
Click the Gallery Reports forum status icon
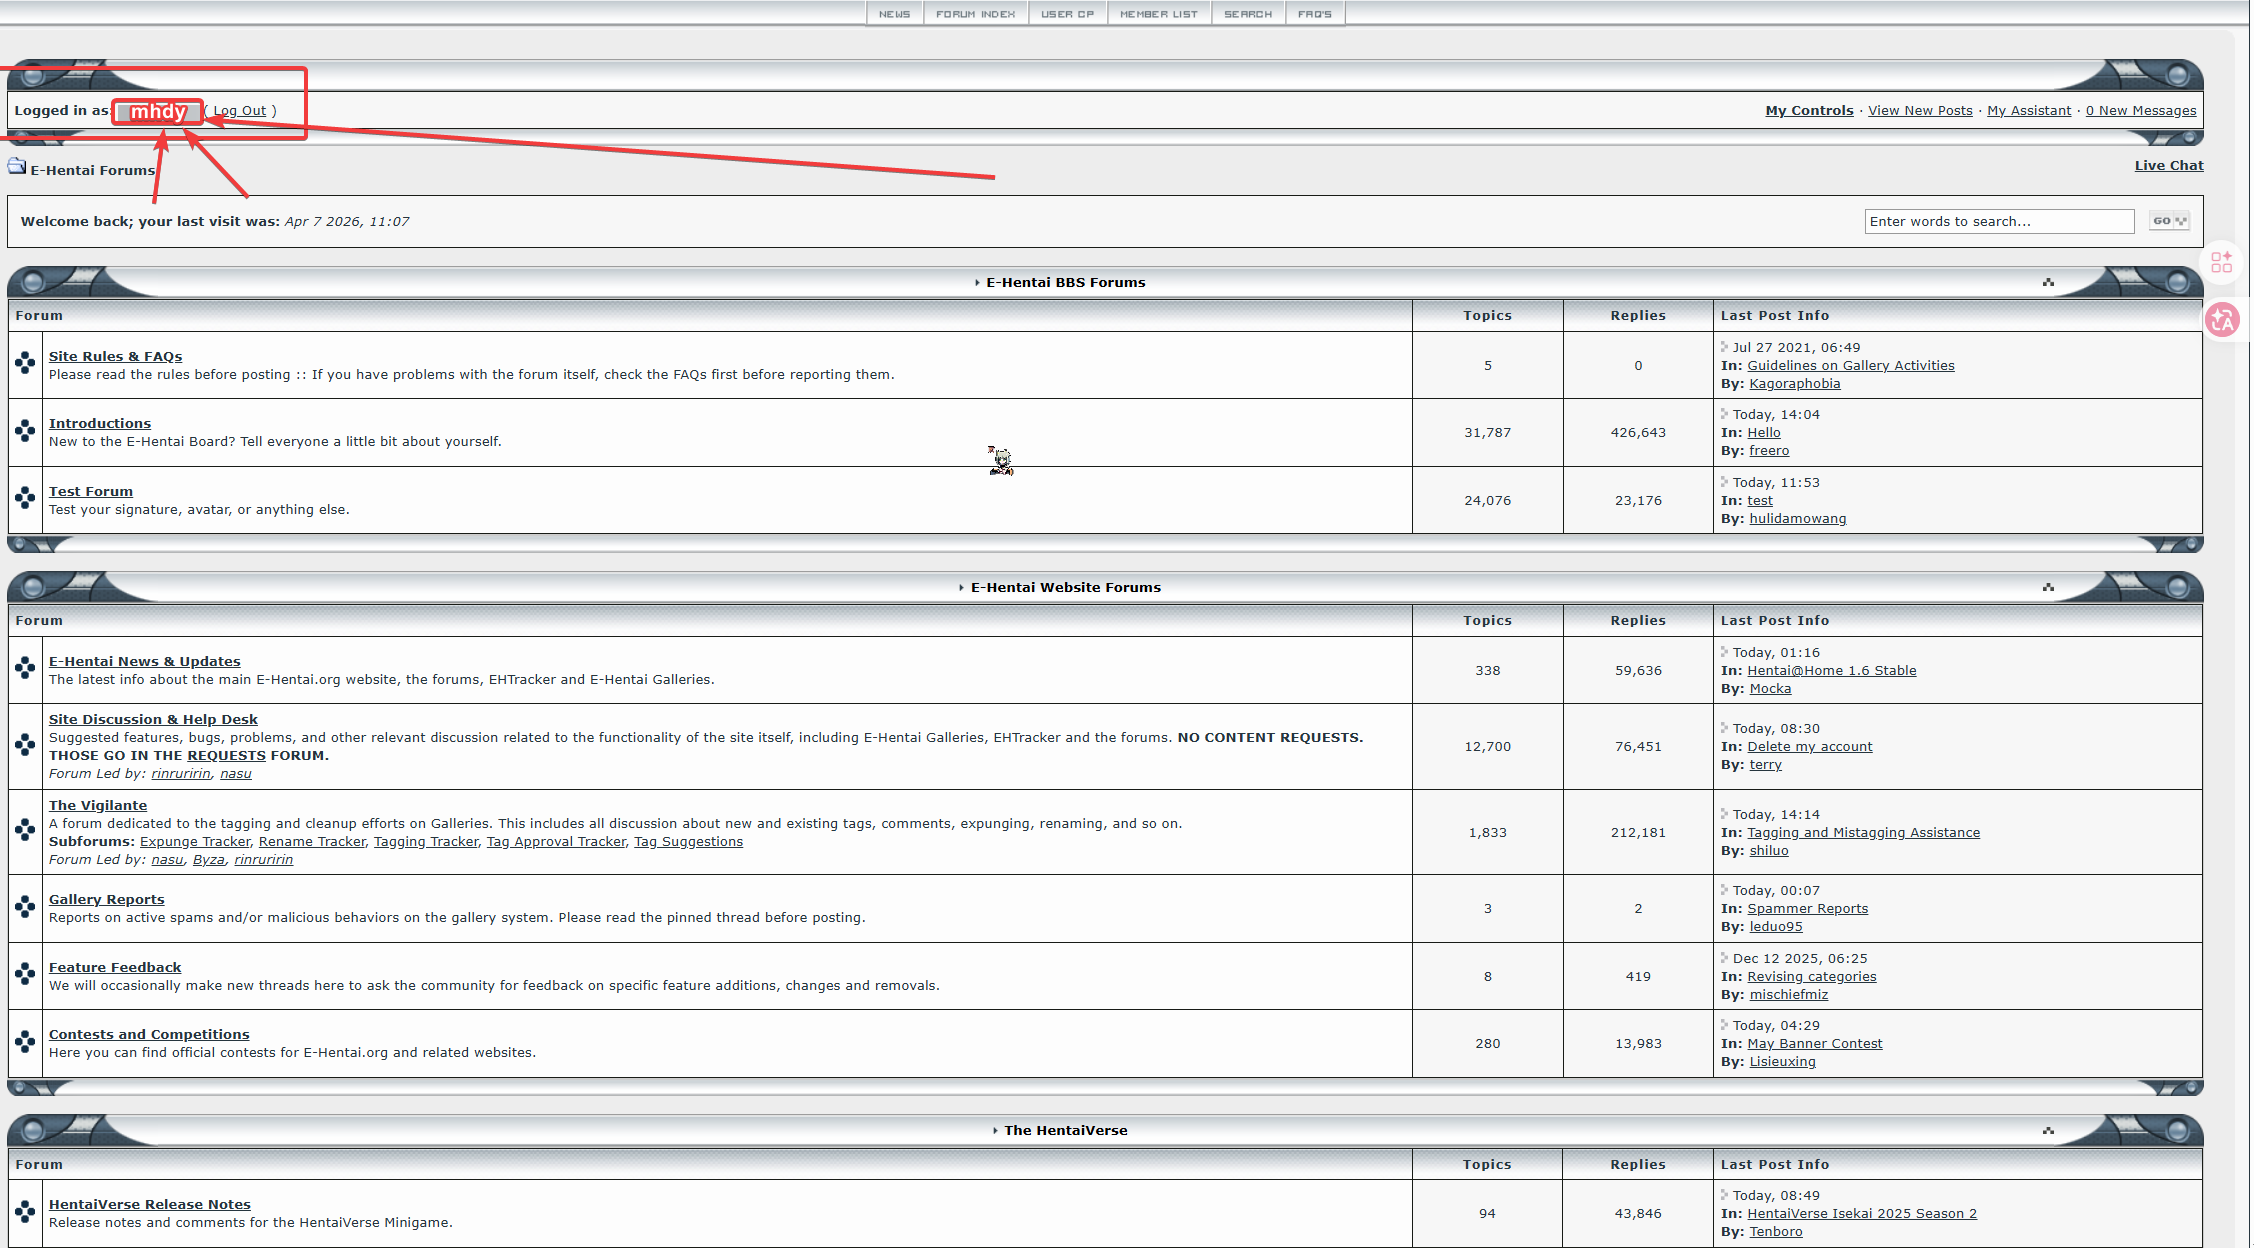click(25, 907)
